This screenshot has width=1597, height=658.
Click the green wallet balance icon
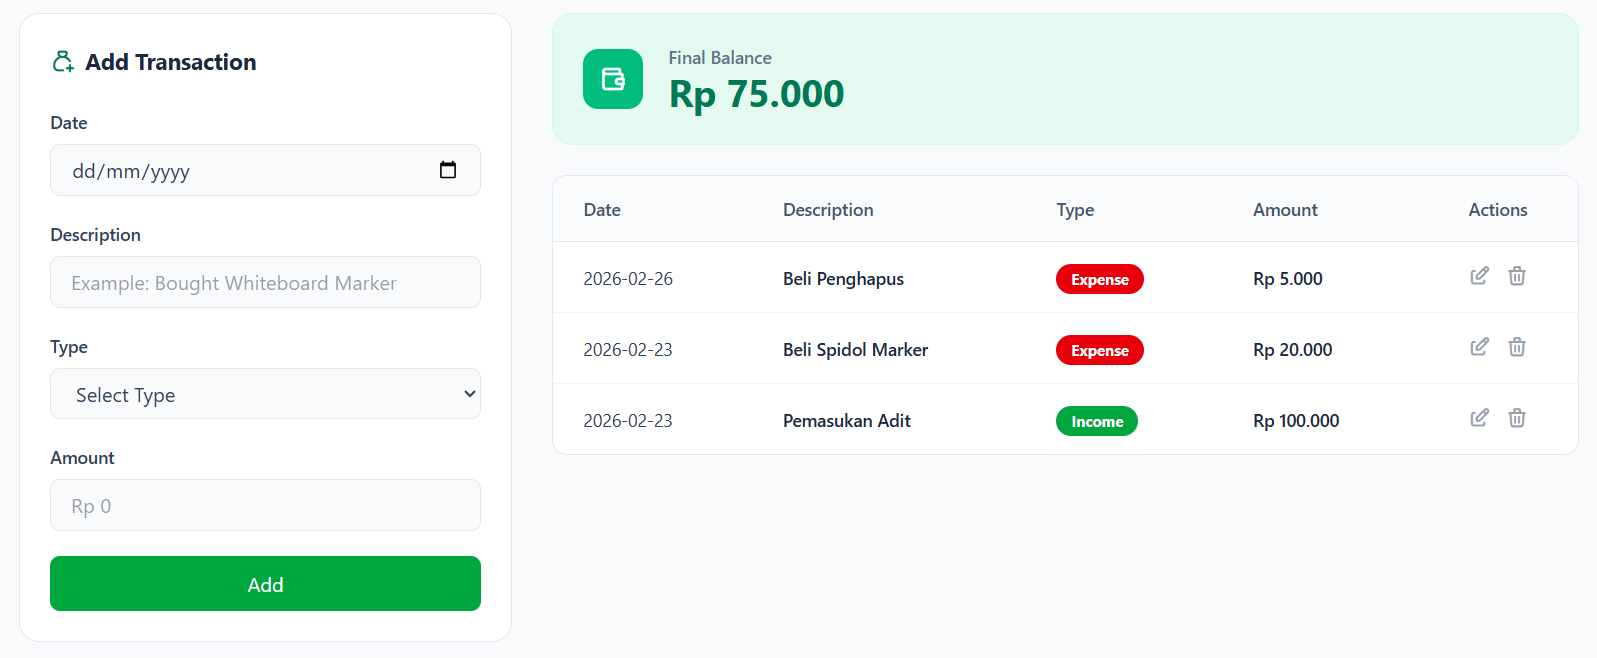click(x=613, y=79)
